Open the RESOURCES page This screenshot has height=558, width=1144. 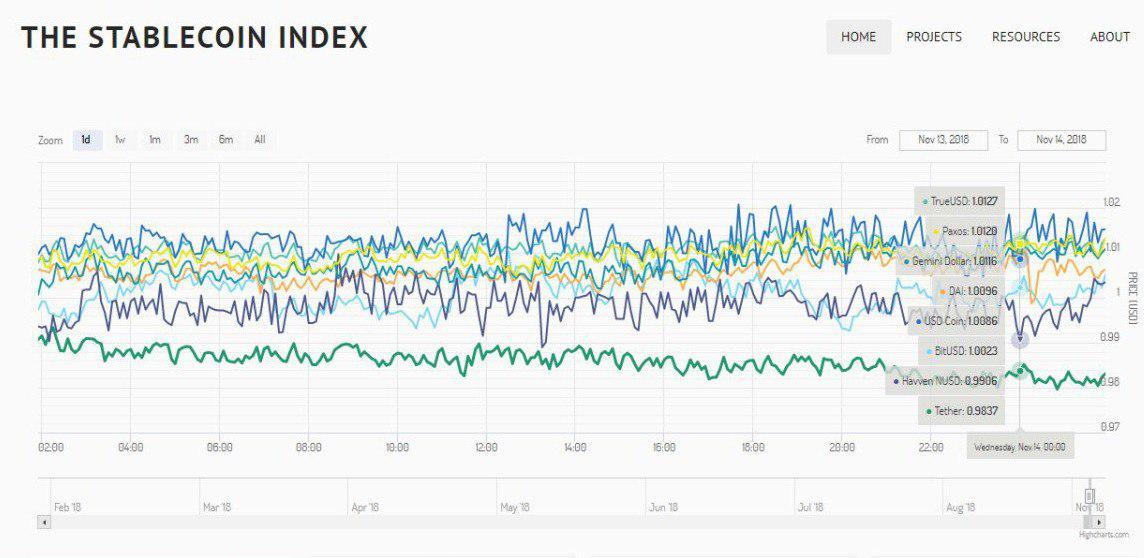[x=1026, y=36]
